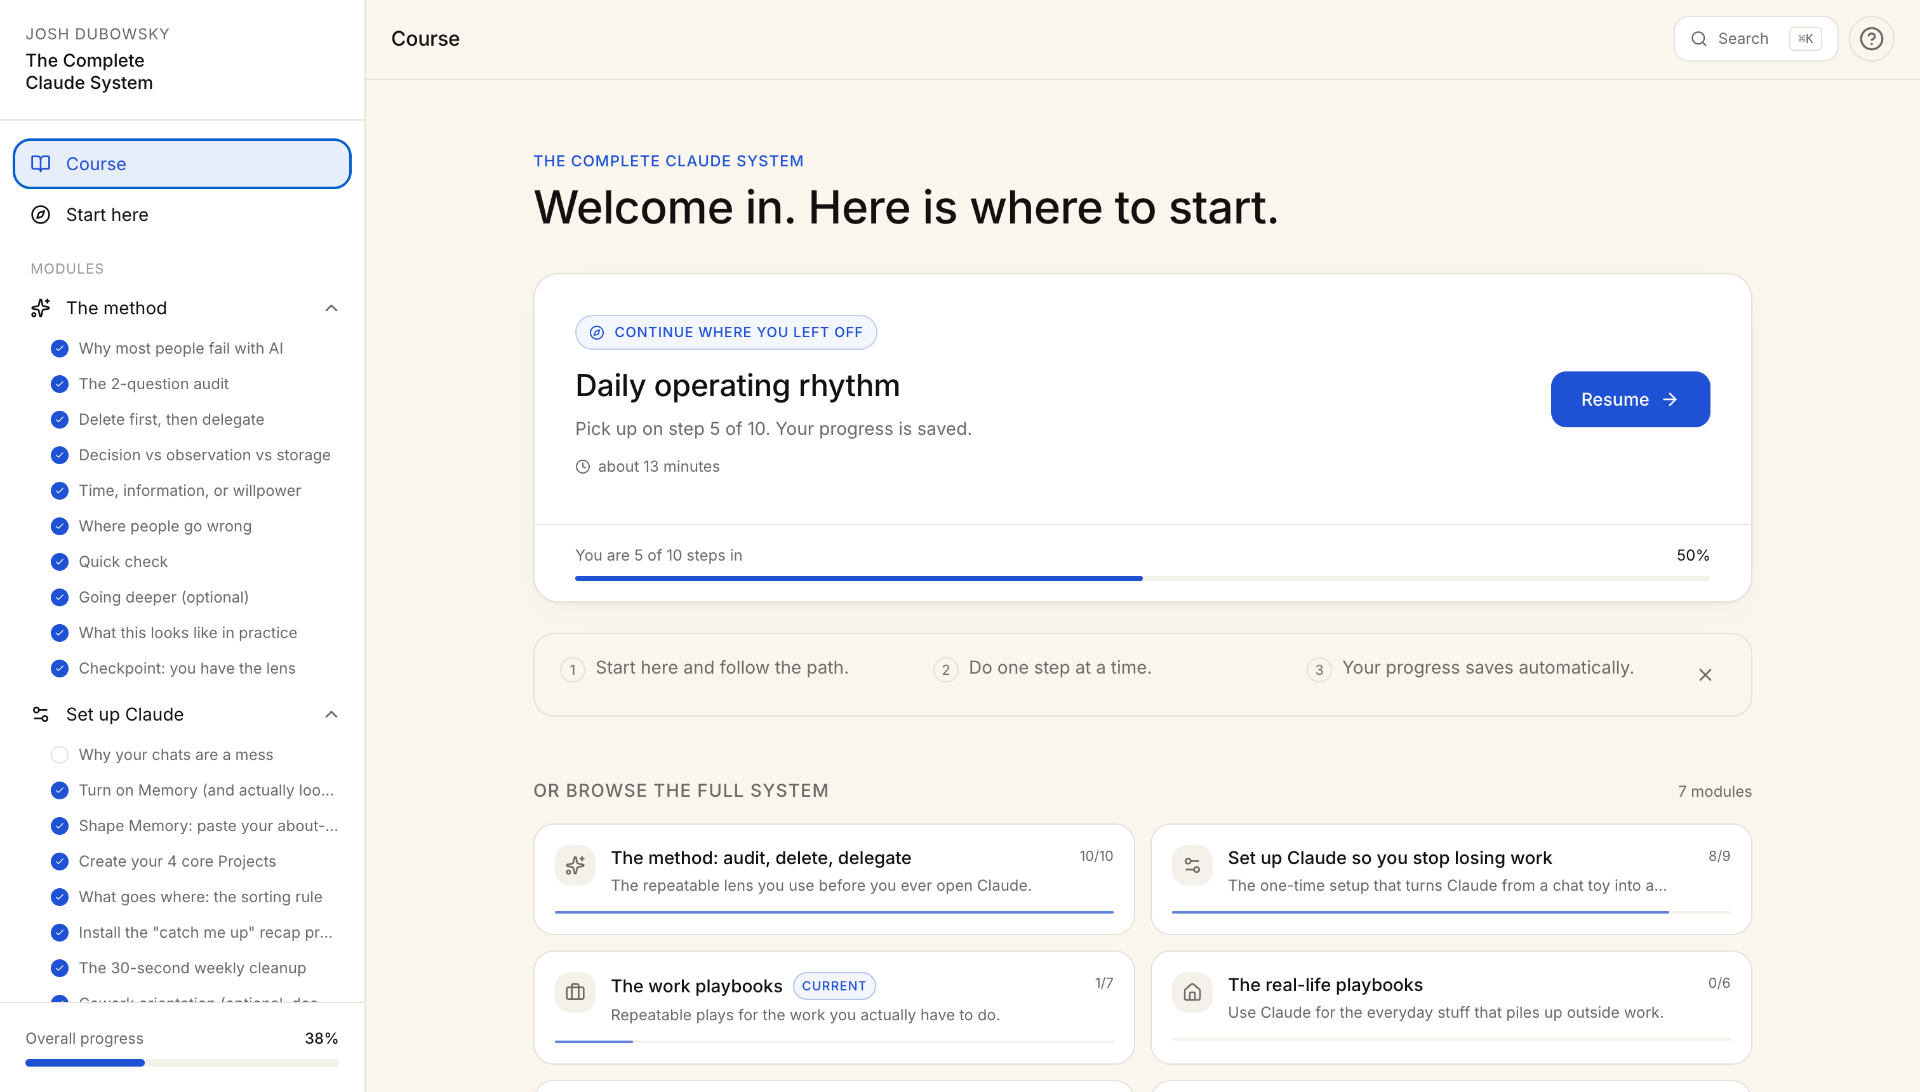This screenshot has height=1092, width=1920.
Task: Collapse The method module chevron
Action: 332,308
